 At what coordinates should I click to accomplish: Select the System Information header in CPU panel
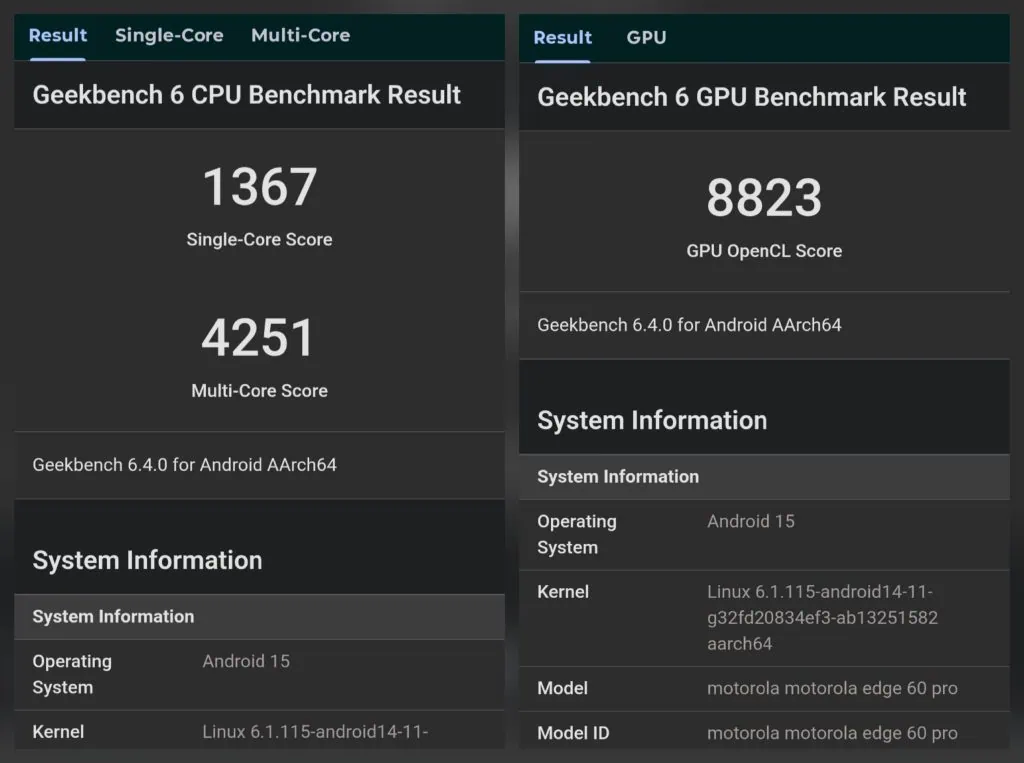click(x=147, y=561)
